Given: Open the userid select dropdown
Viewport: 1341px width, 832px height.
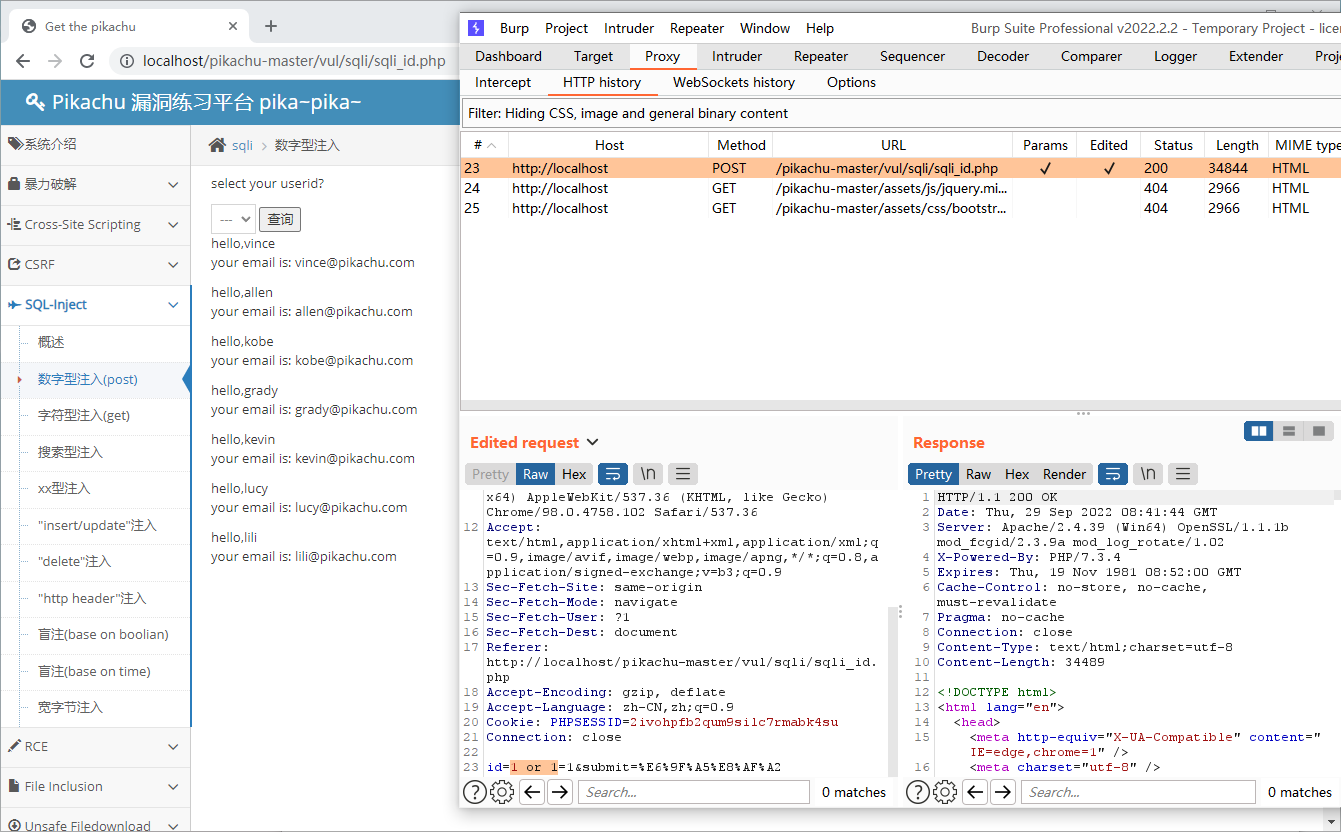Looking at the screenshot, I should [x=233, y=219].
